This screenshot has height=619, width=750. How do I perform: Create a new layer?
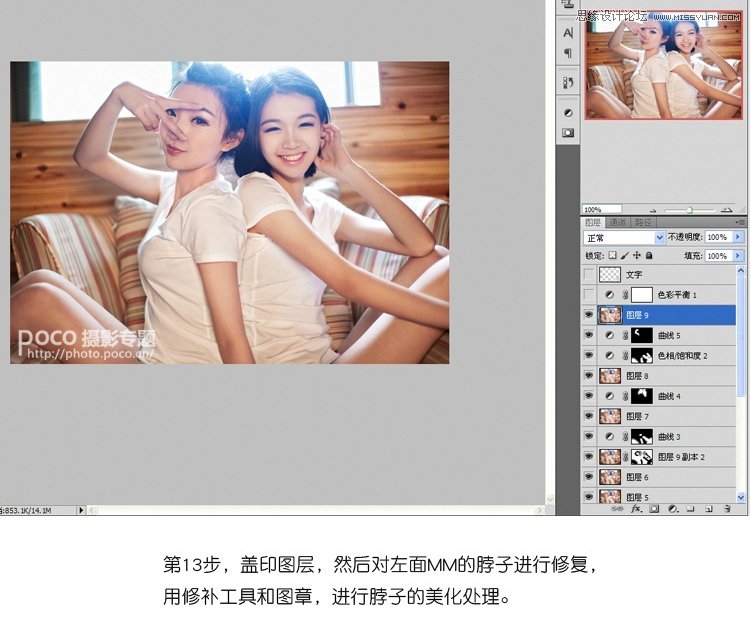[x=709, y=508]
